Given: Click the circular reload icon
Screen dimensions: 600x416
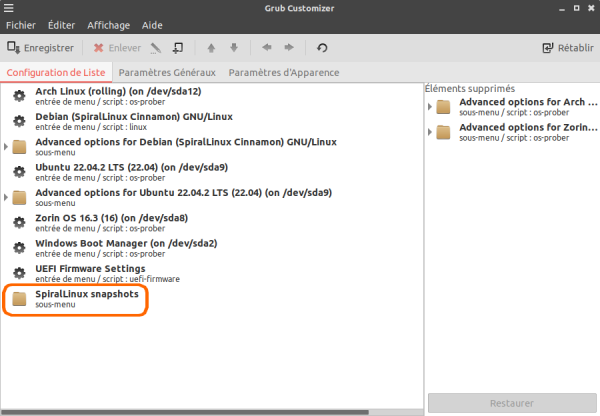Looking at the screenshot, I should click(x=322, y=47).
